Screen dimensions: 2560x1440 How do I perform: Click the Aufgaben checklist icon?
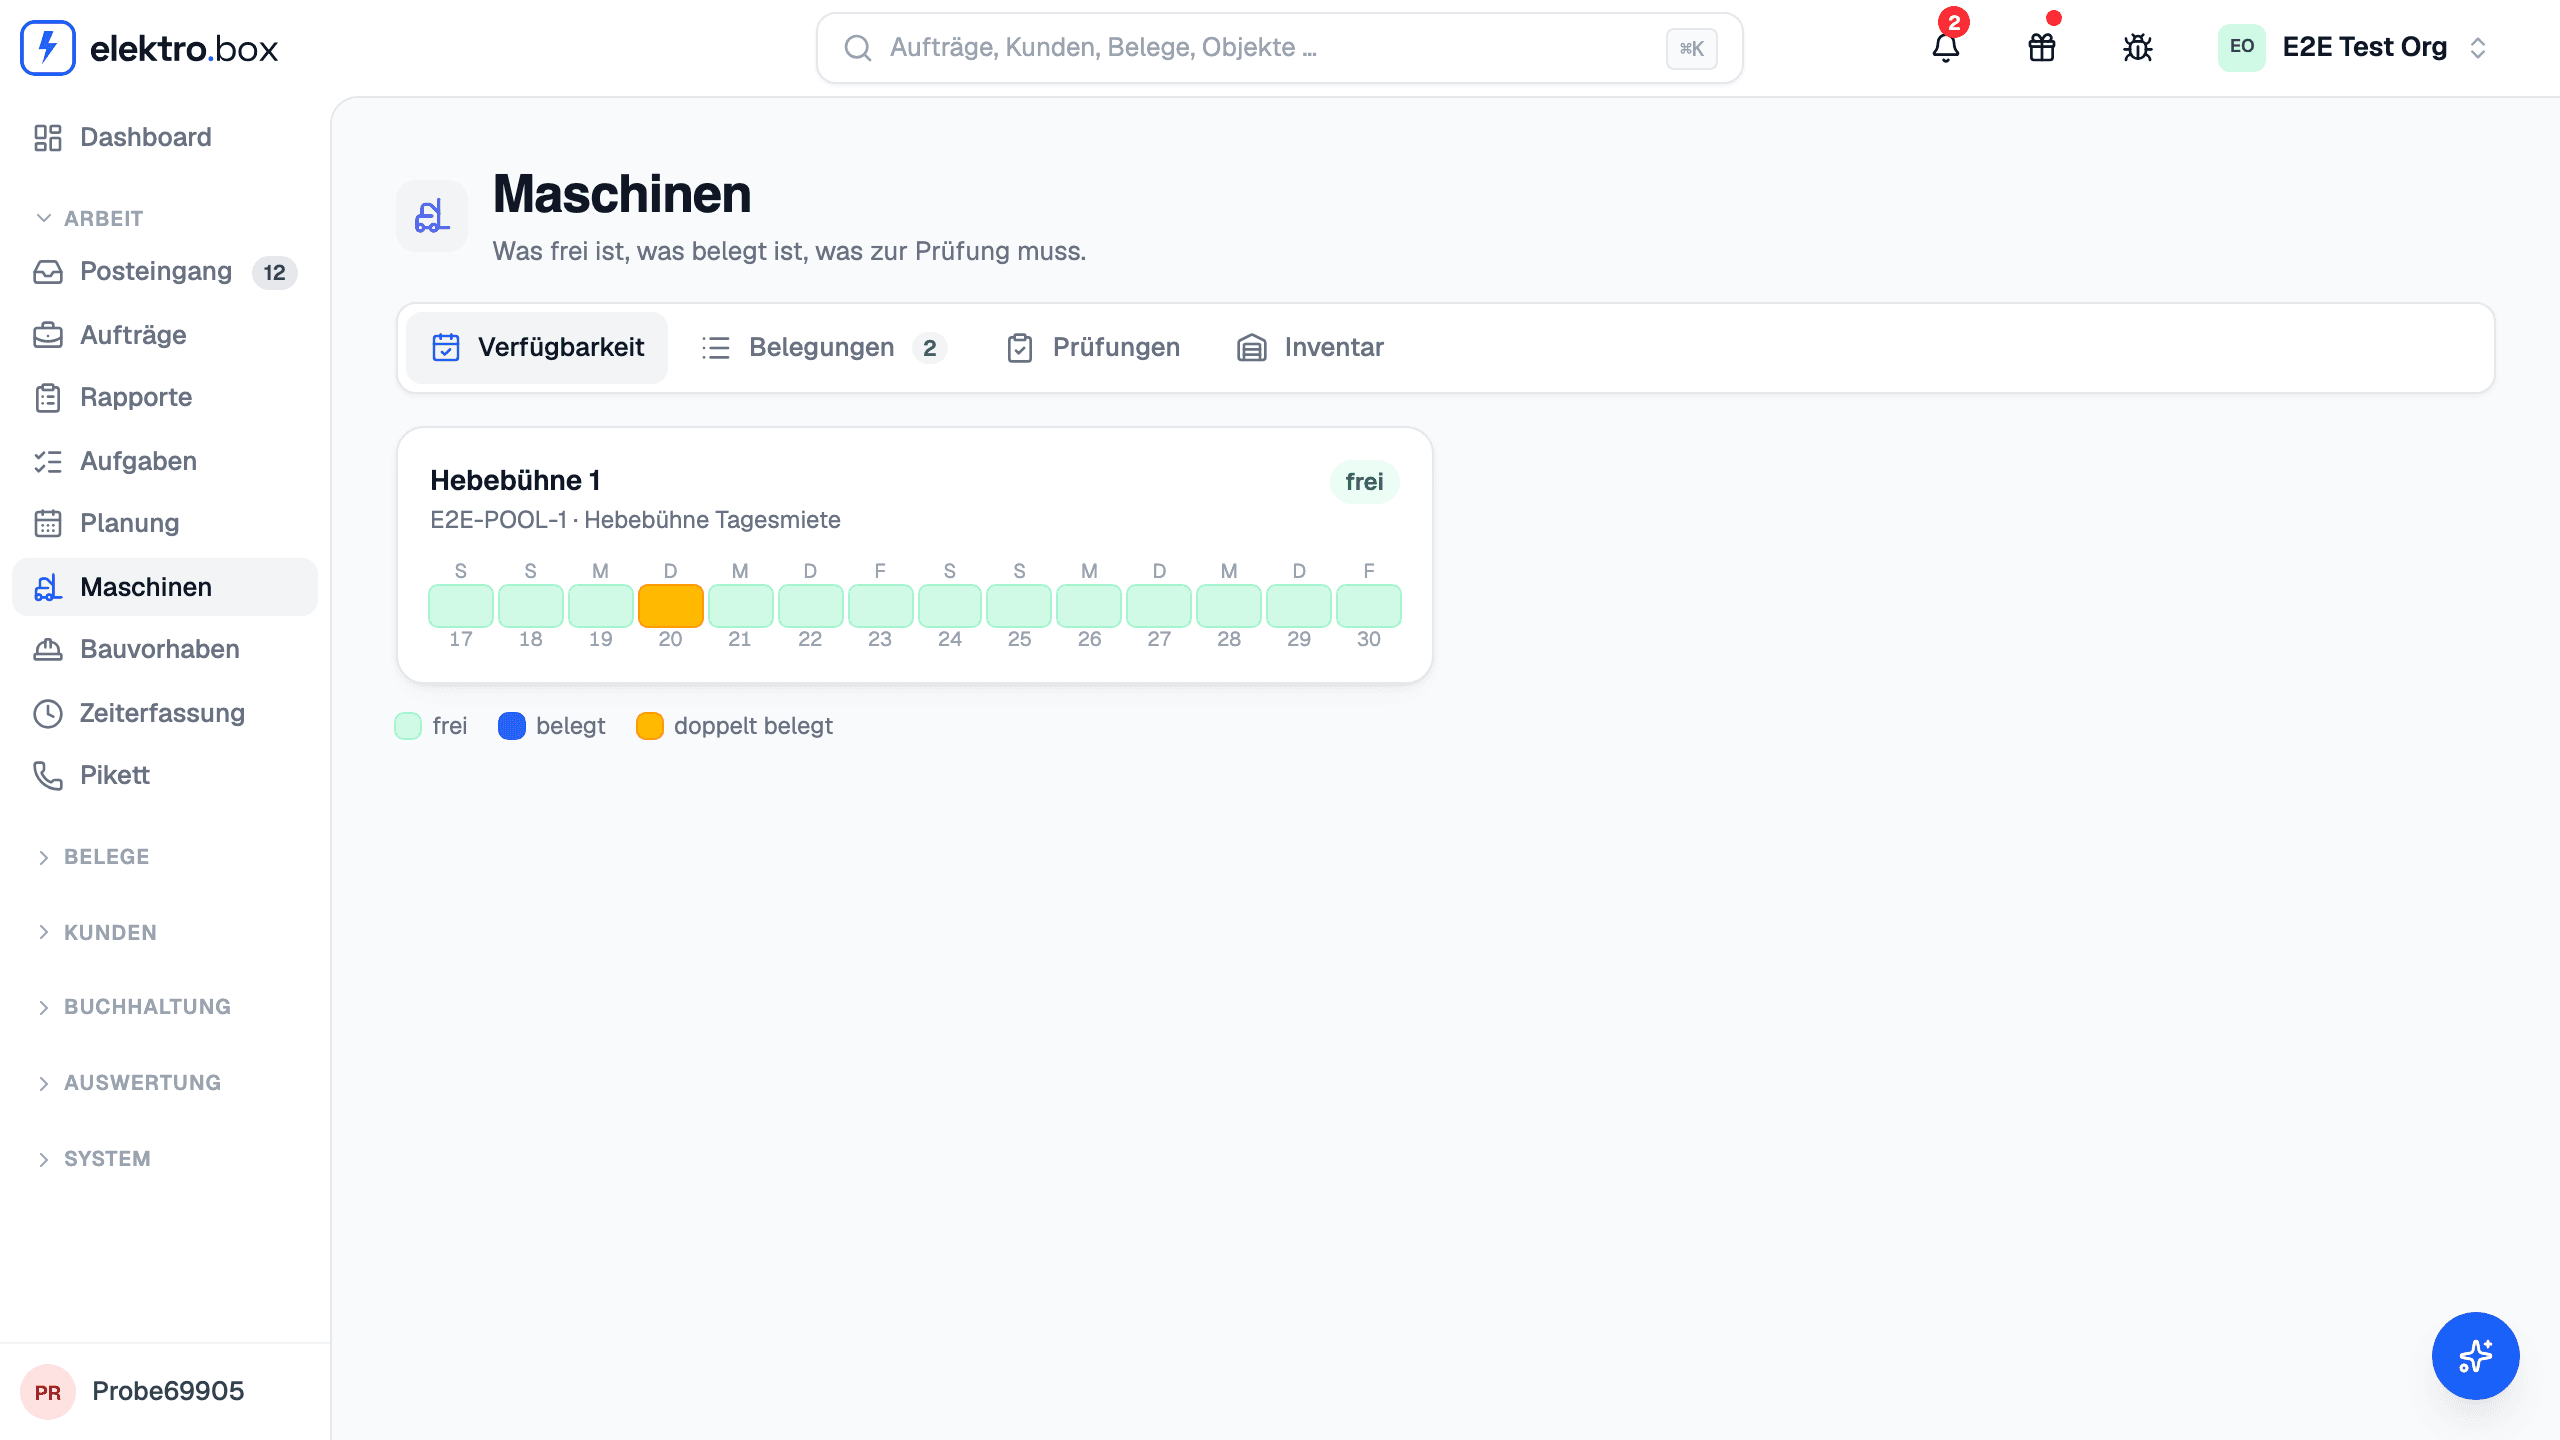pyautogui.click(x=48, y=461)
